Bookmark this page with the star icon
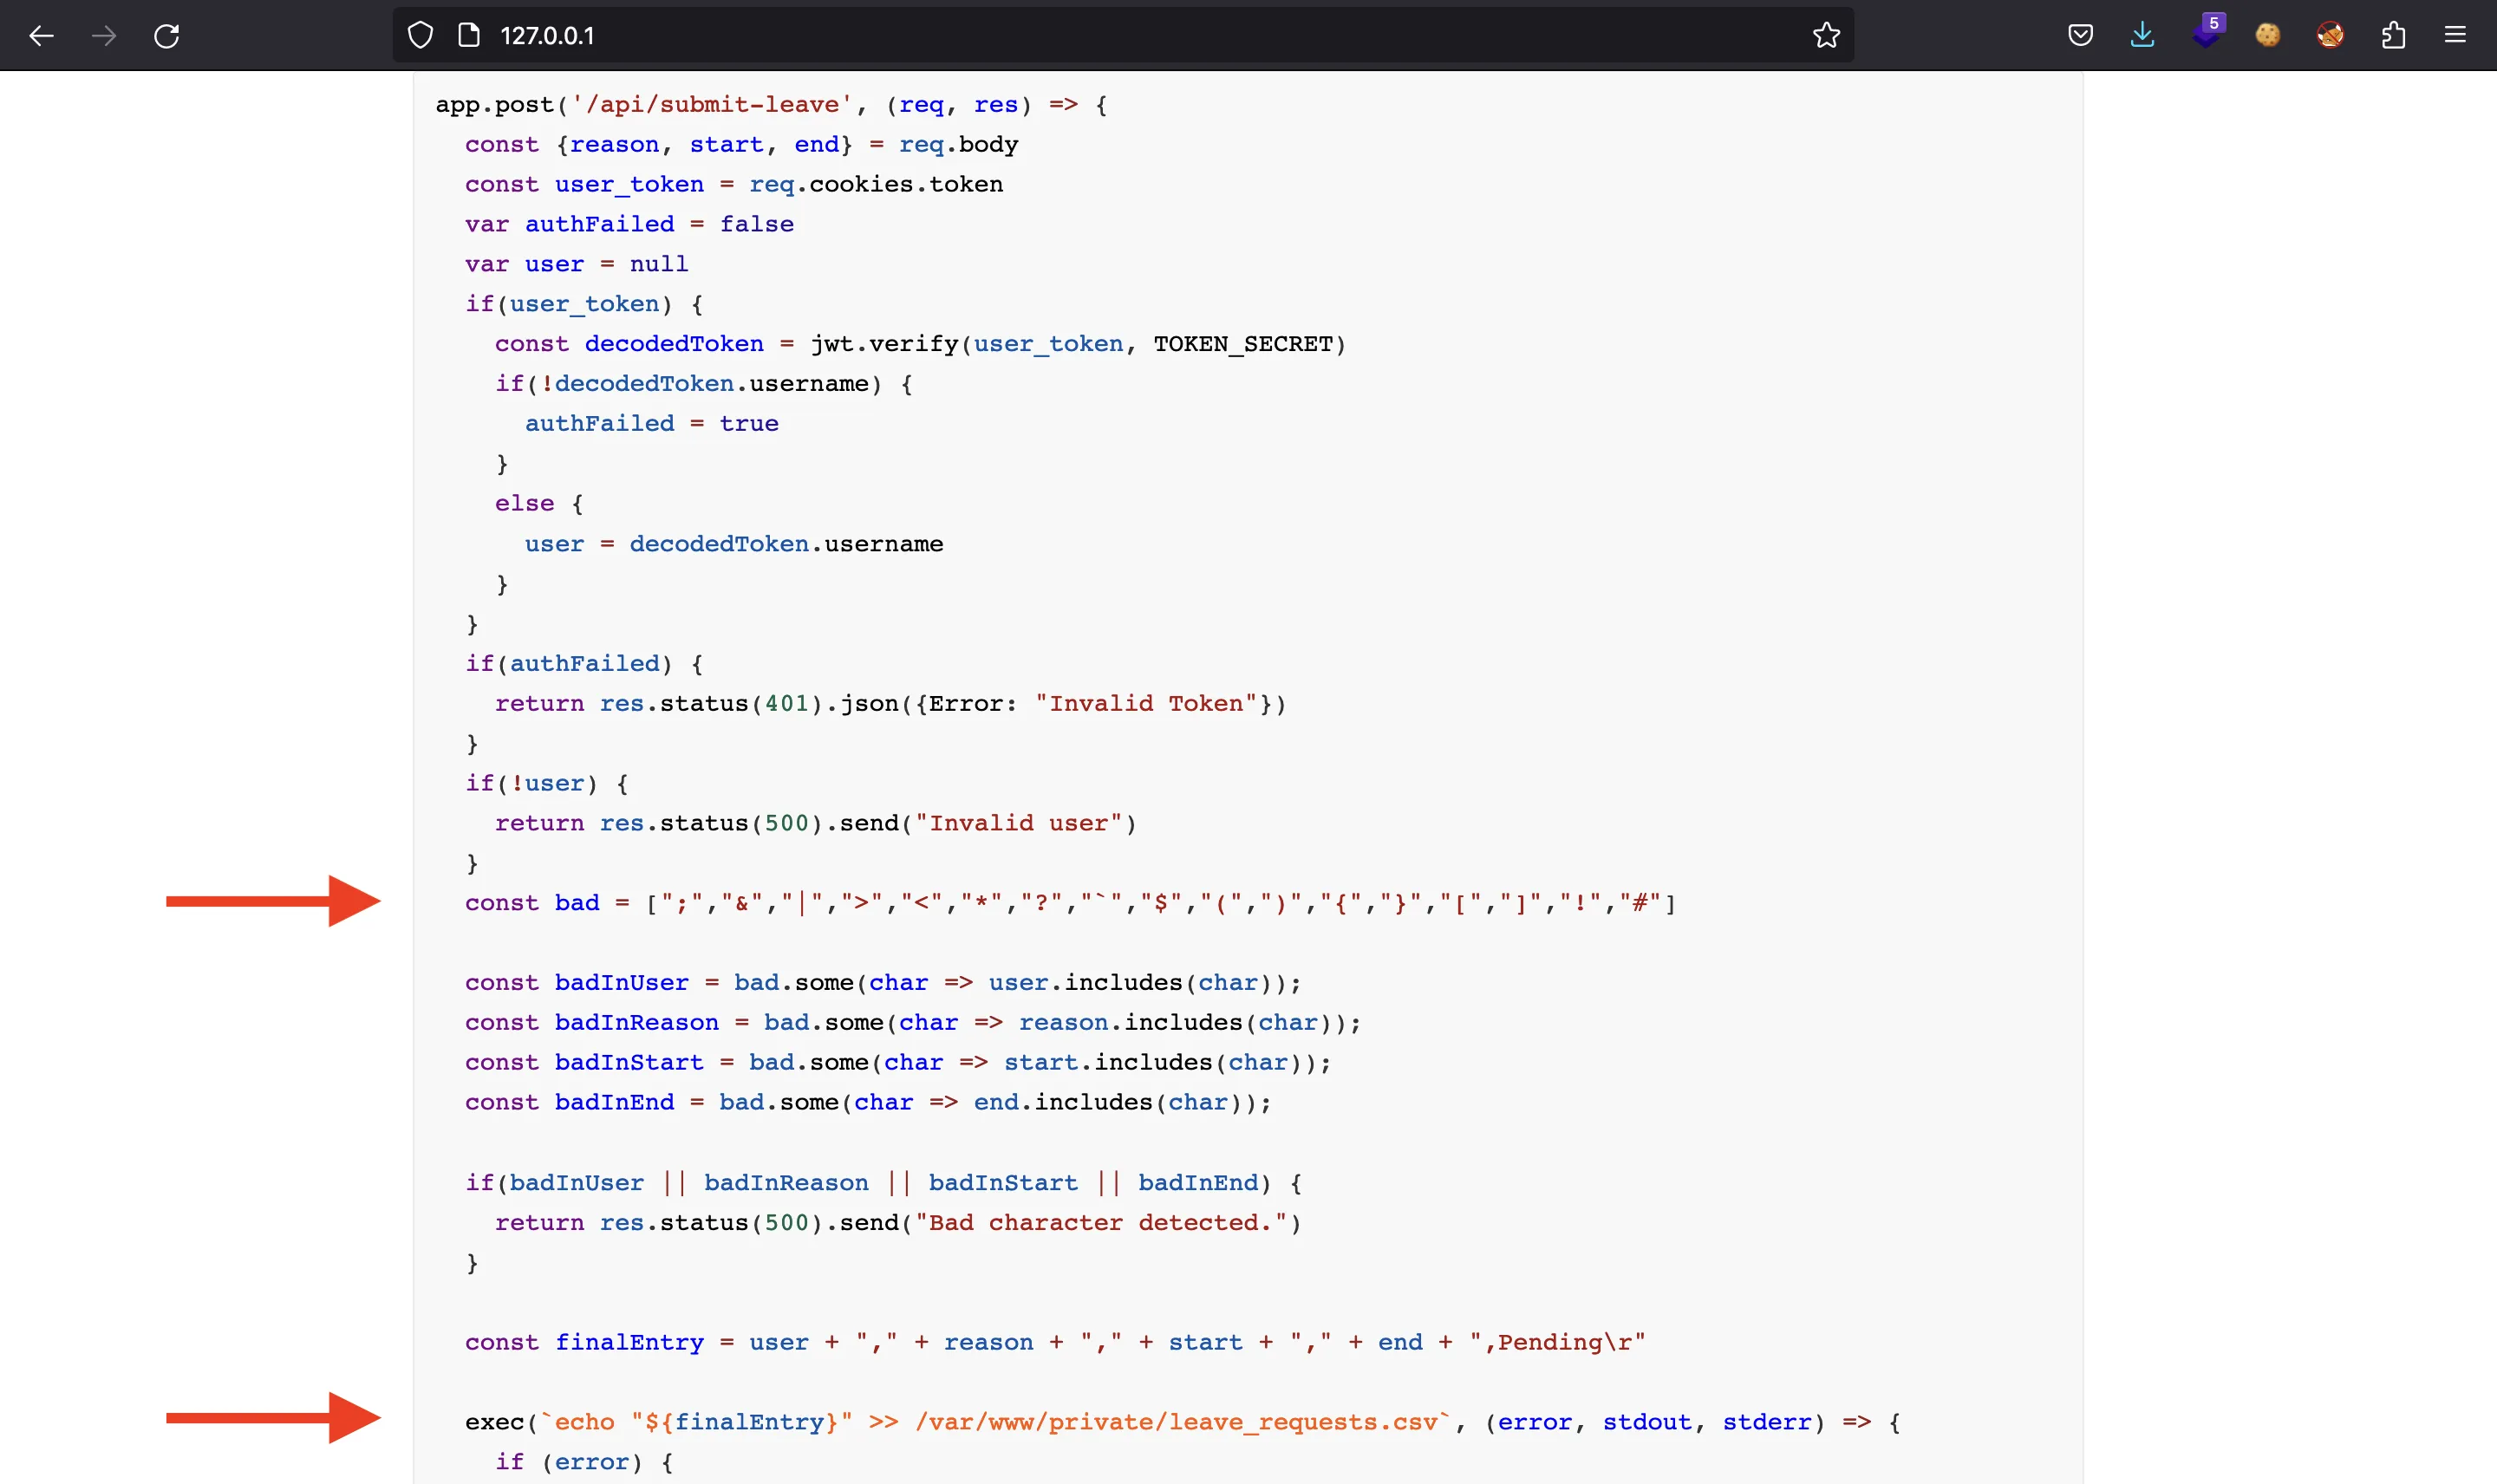 [x=1826, y=36]
